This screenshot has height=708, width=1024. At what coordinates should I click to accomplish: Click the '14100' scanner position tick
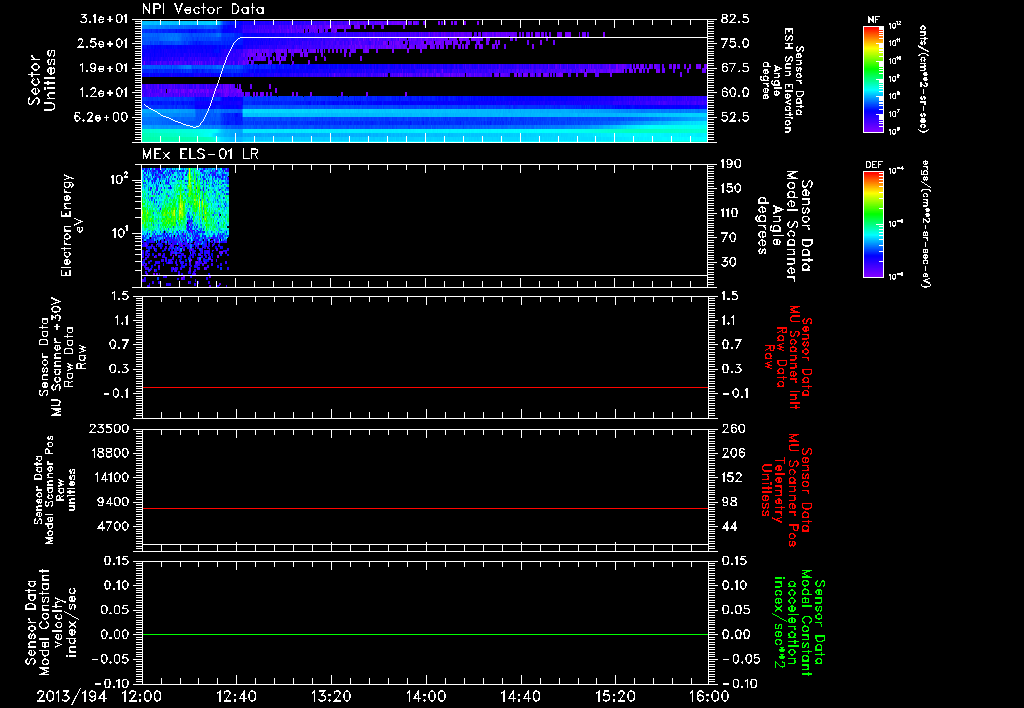coord(113,477)
